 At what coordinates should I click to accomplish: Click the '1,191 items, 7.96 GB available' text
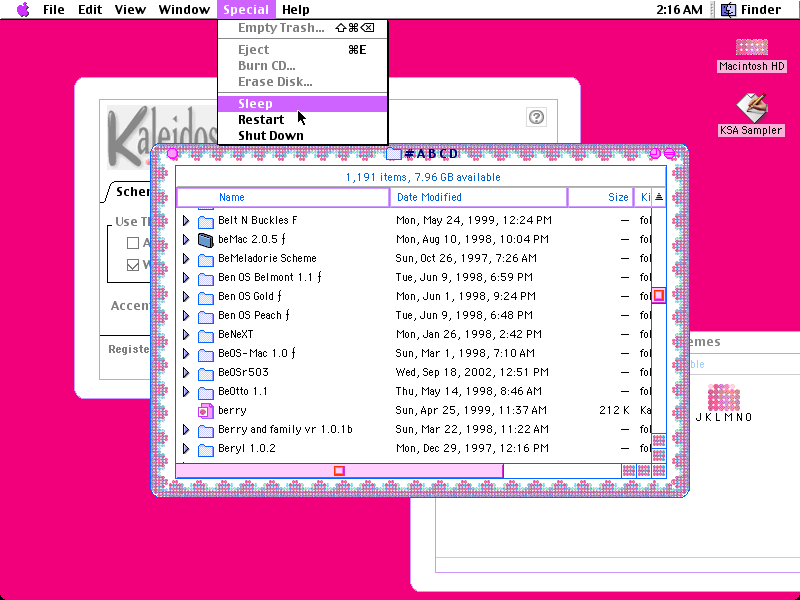(x=423, y=178)
